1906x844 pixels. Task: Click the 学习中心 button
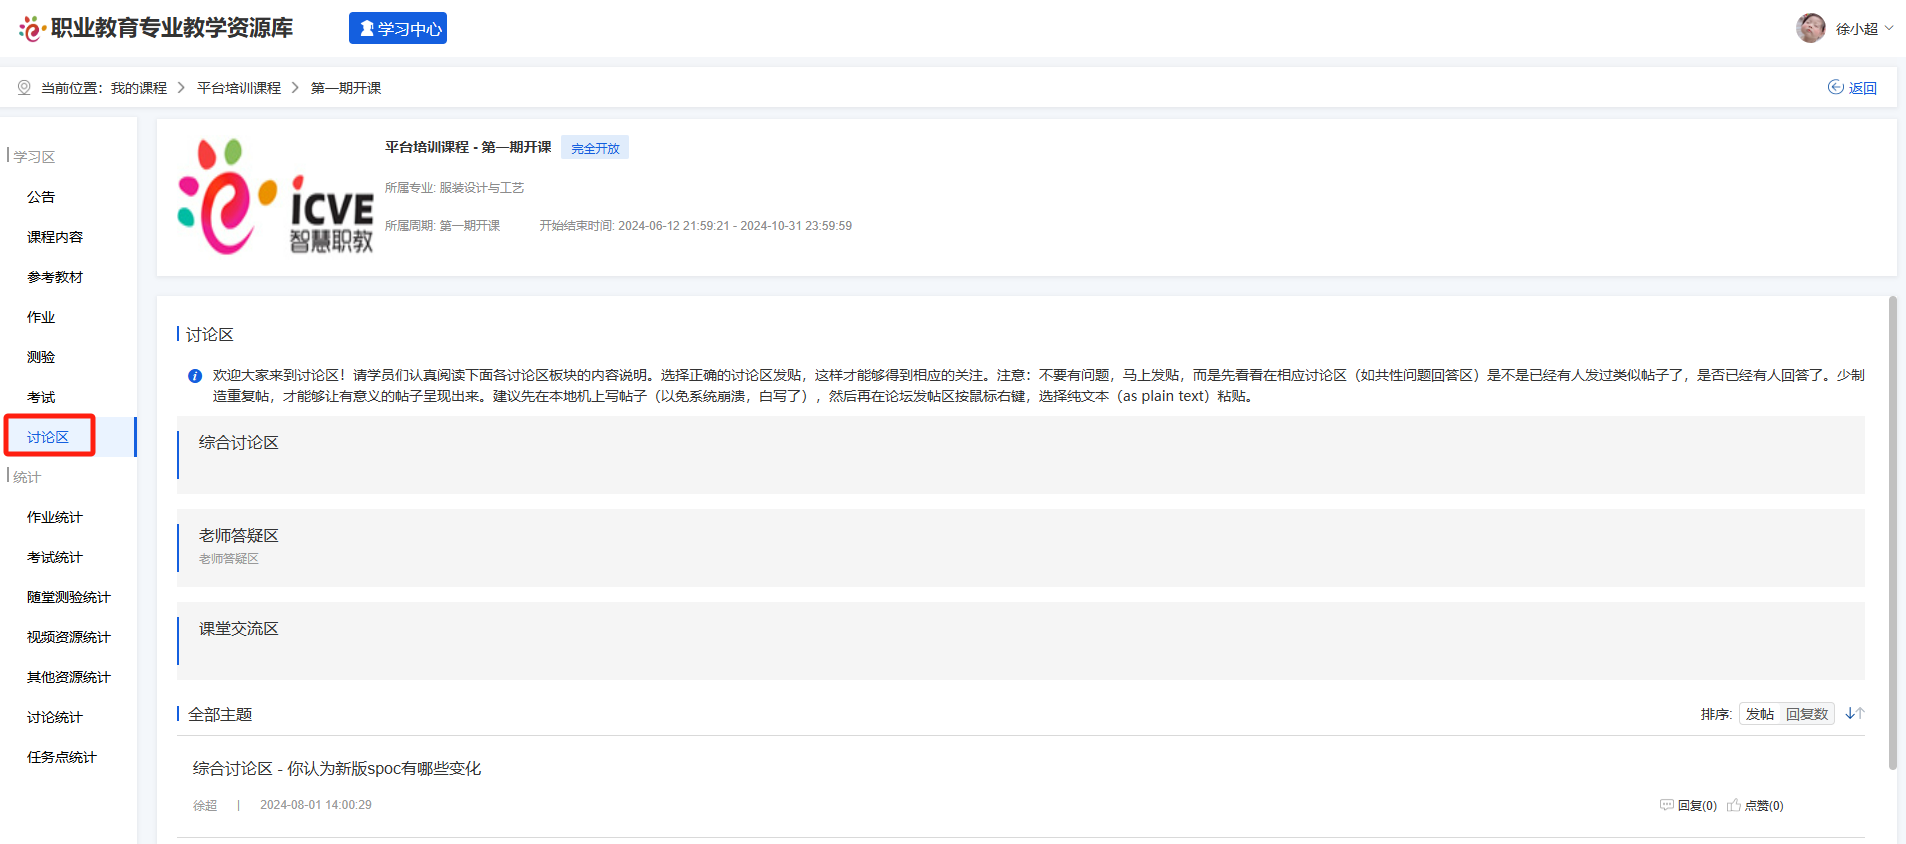point(398,28)
